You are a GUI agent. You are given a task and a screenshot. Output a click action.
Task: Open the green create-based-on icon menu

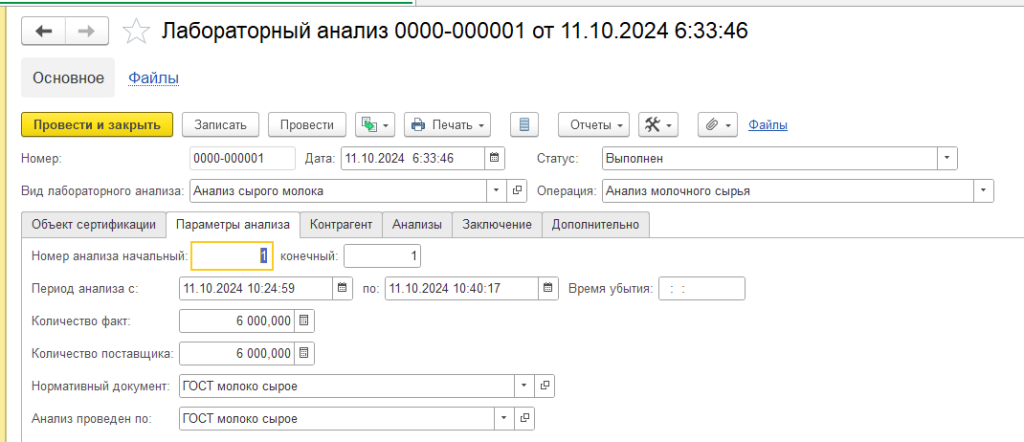click(x=376, y=125)
